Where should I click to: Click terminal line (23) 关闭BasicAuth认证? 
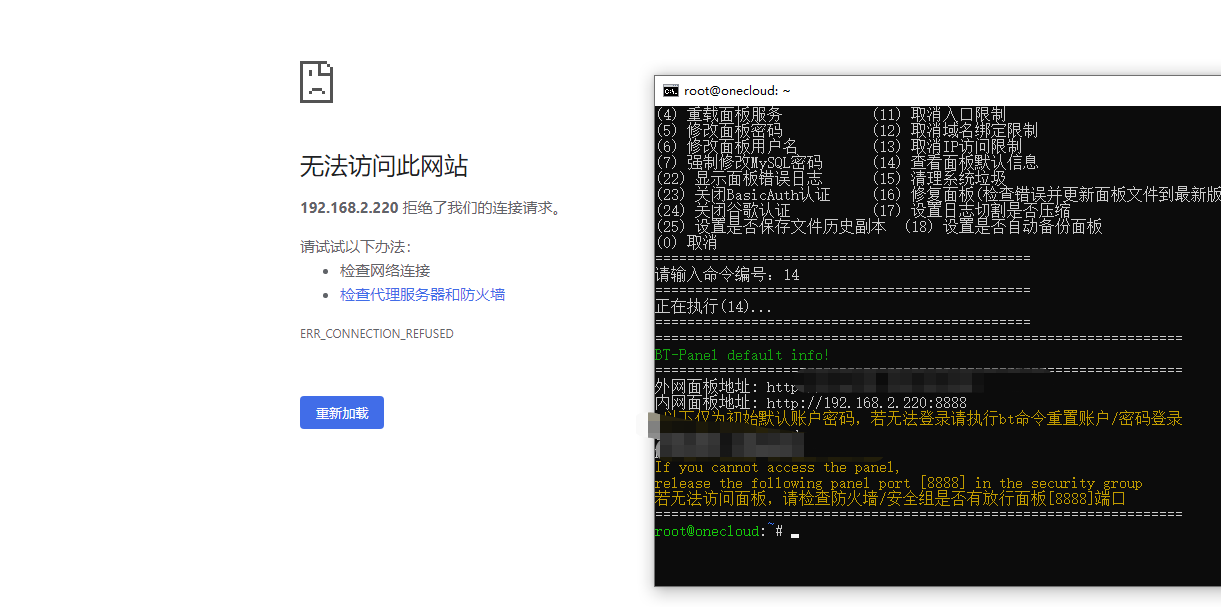tap(743, 194)
